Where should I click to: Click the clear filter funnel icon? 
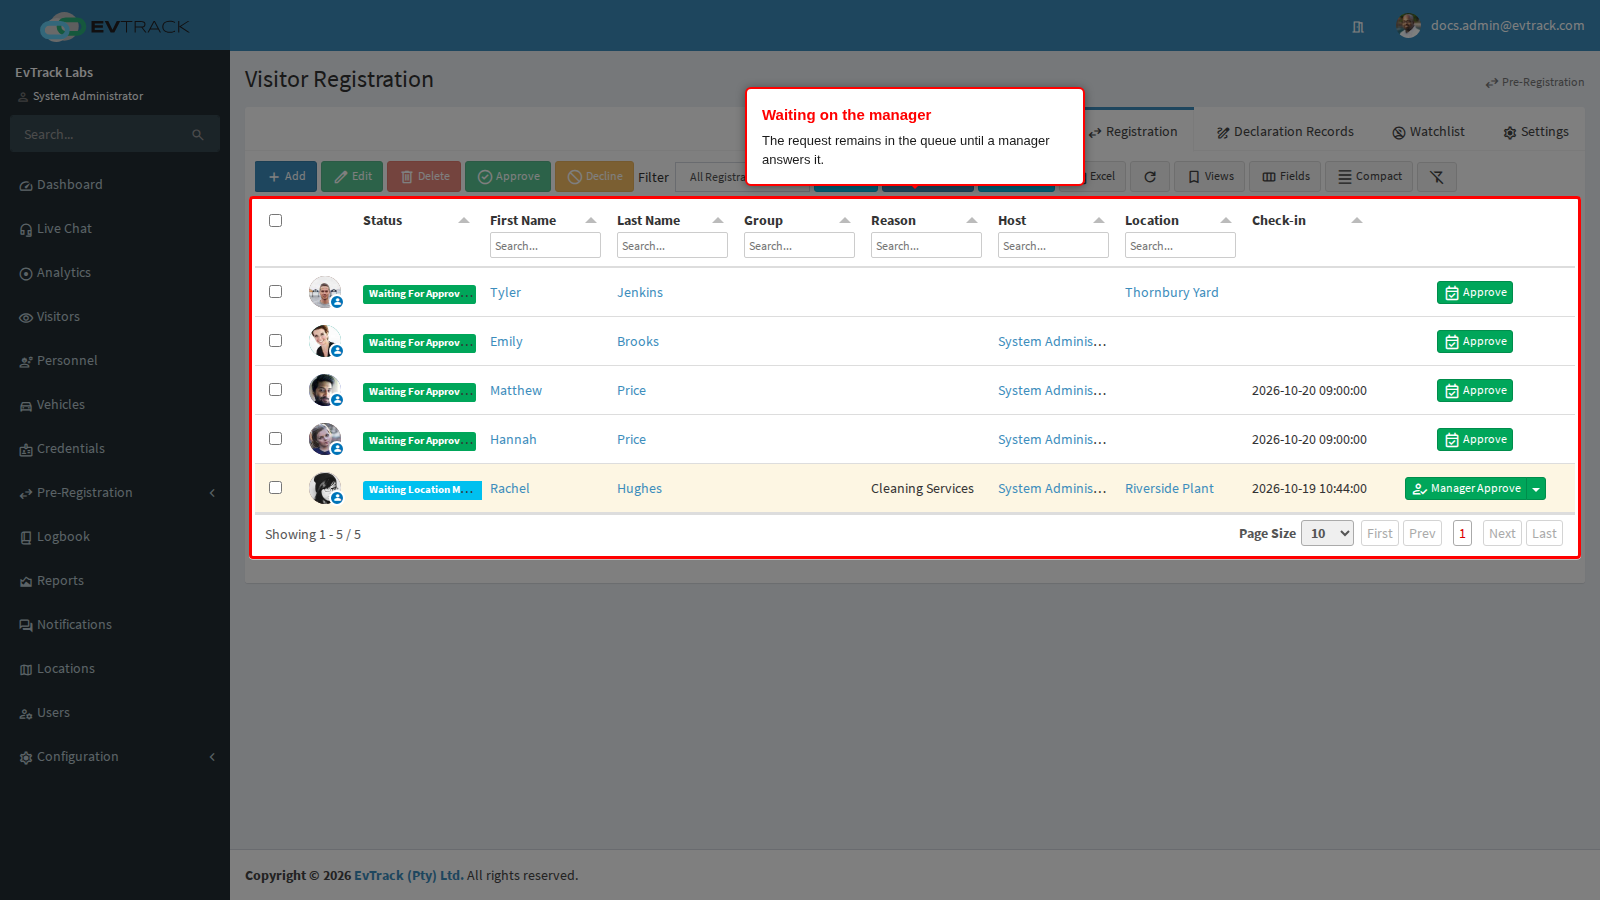[1437, 177]
